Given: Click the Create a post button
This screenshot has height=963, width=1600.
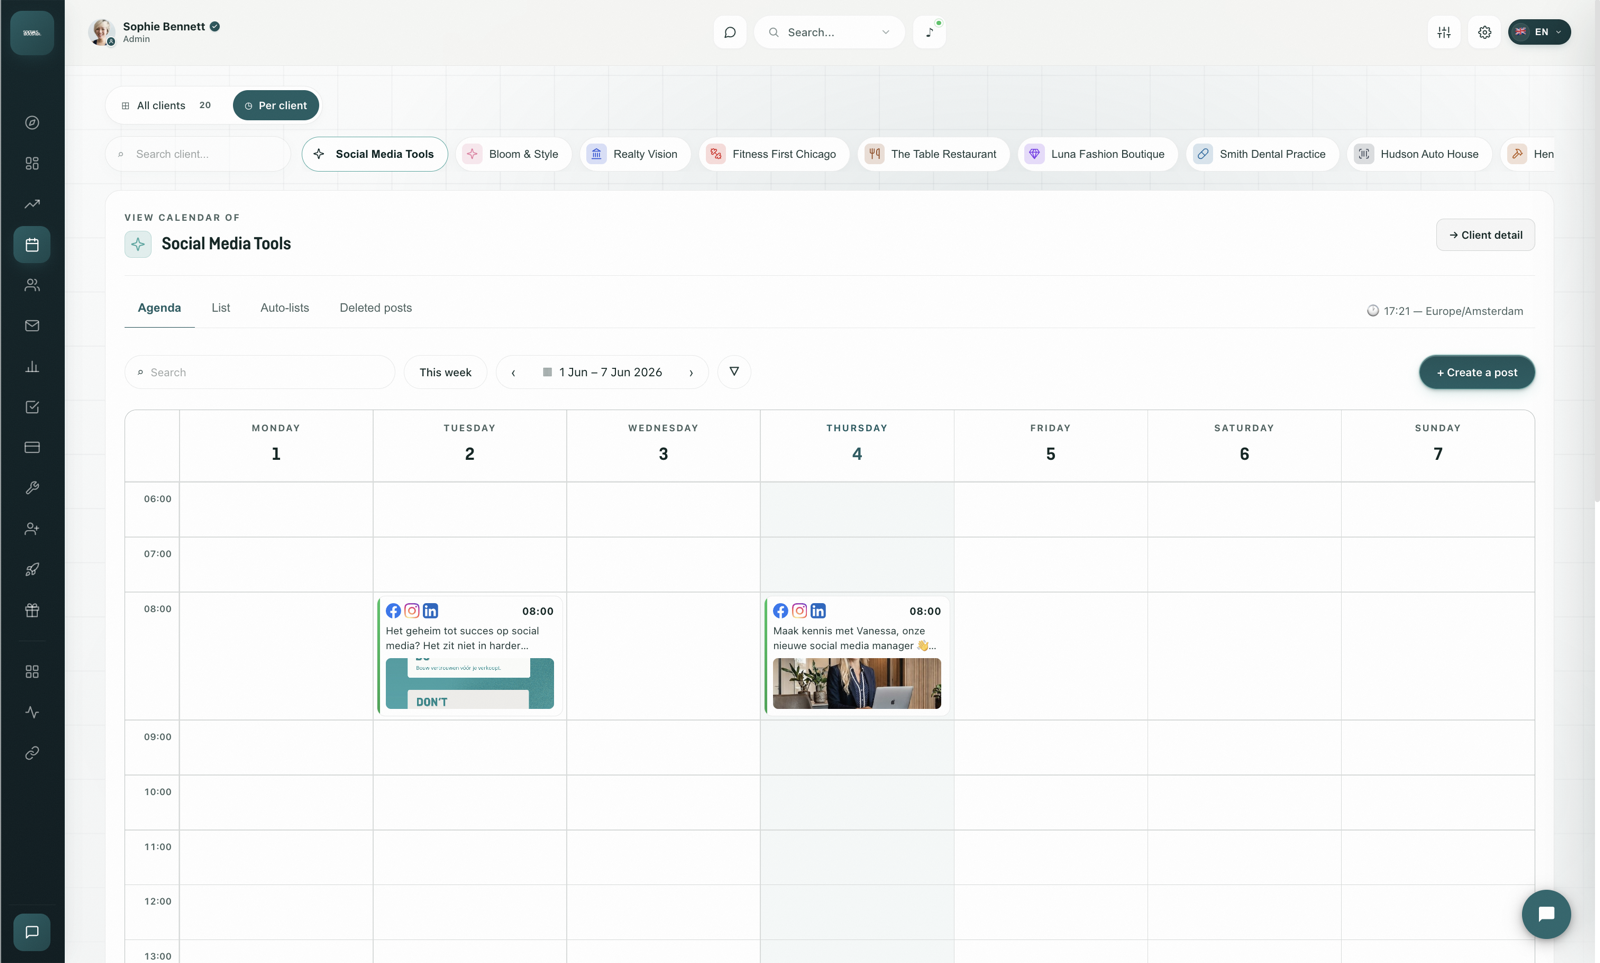Looking at the screenshot, I should tap(1477, 372).
